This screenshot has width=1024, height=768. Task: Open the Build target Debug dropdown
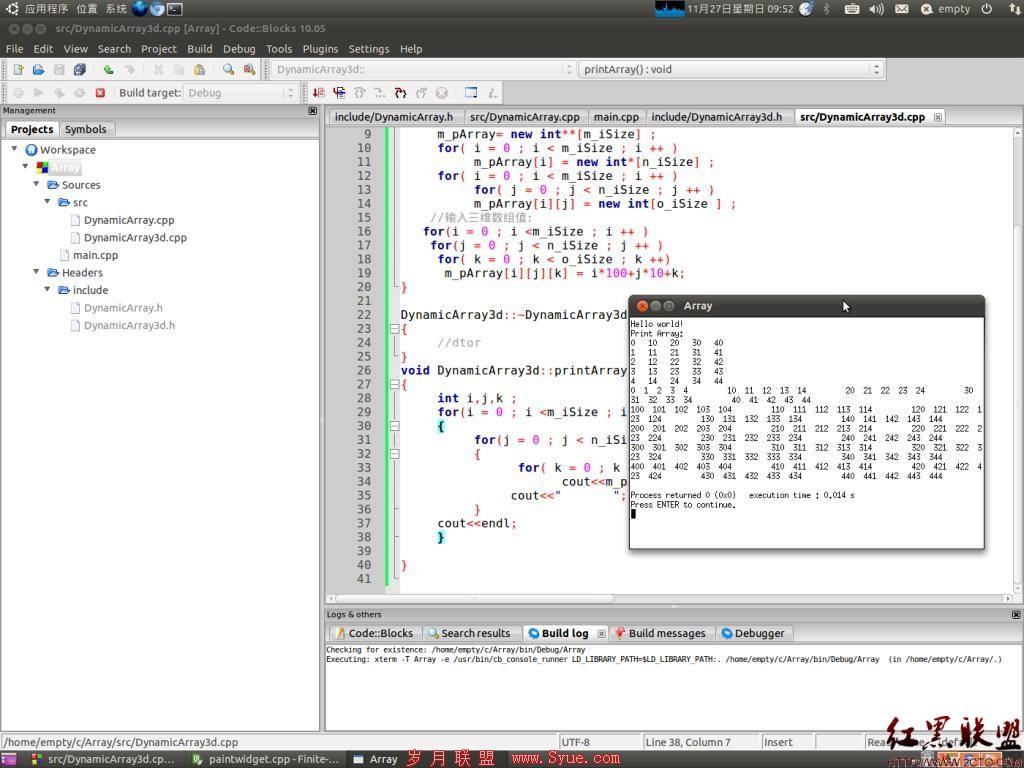pos(240,93)
